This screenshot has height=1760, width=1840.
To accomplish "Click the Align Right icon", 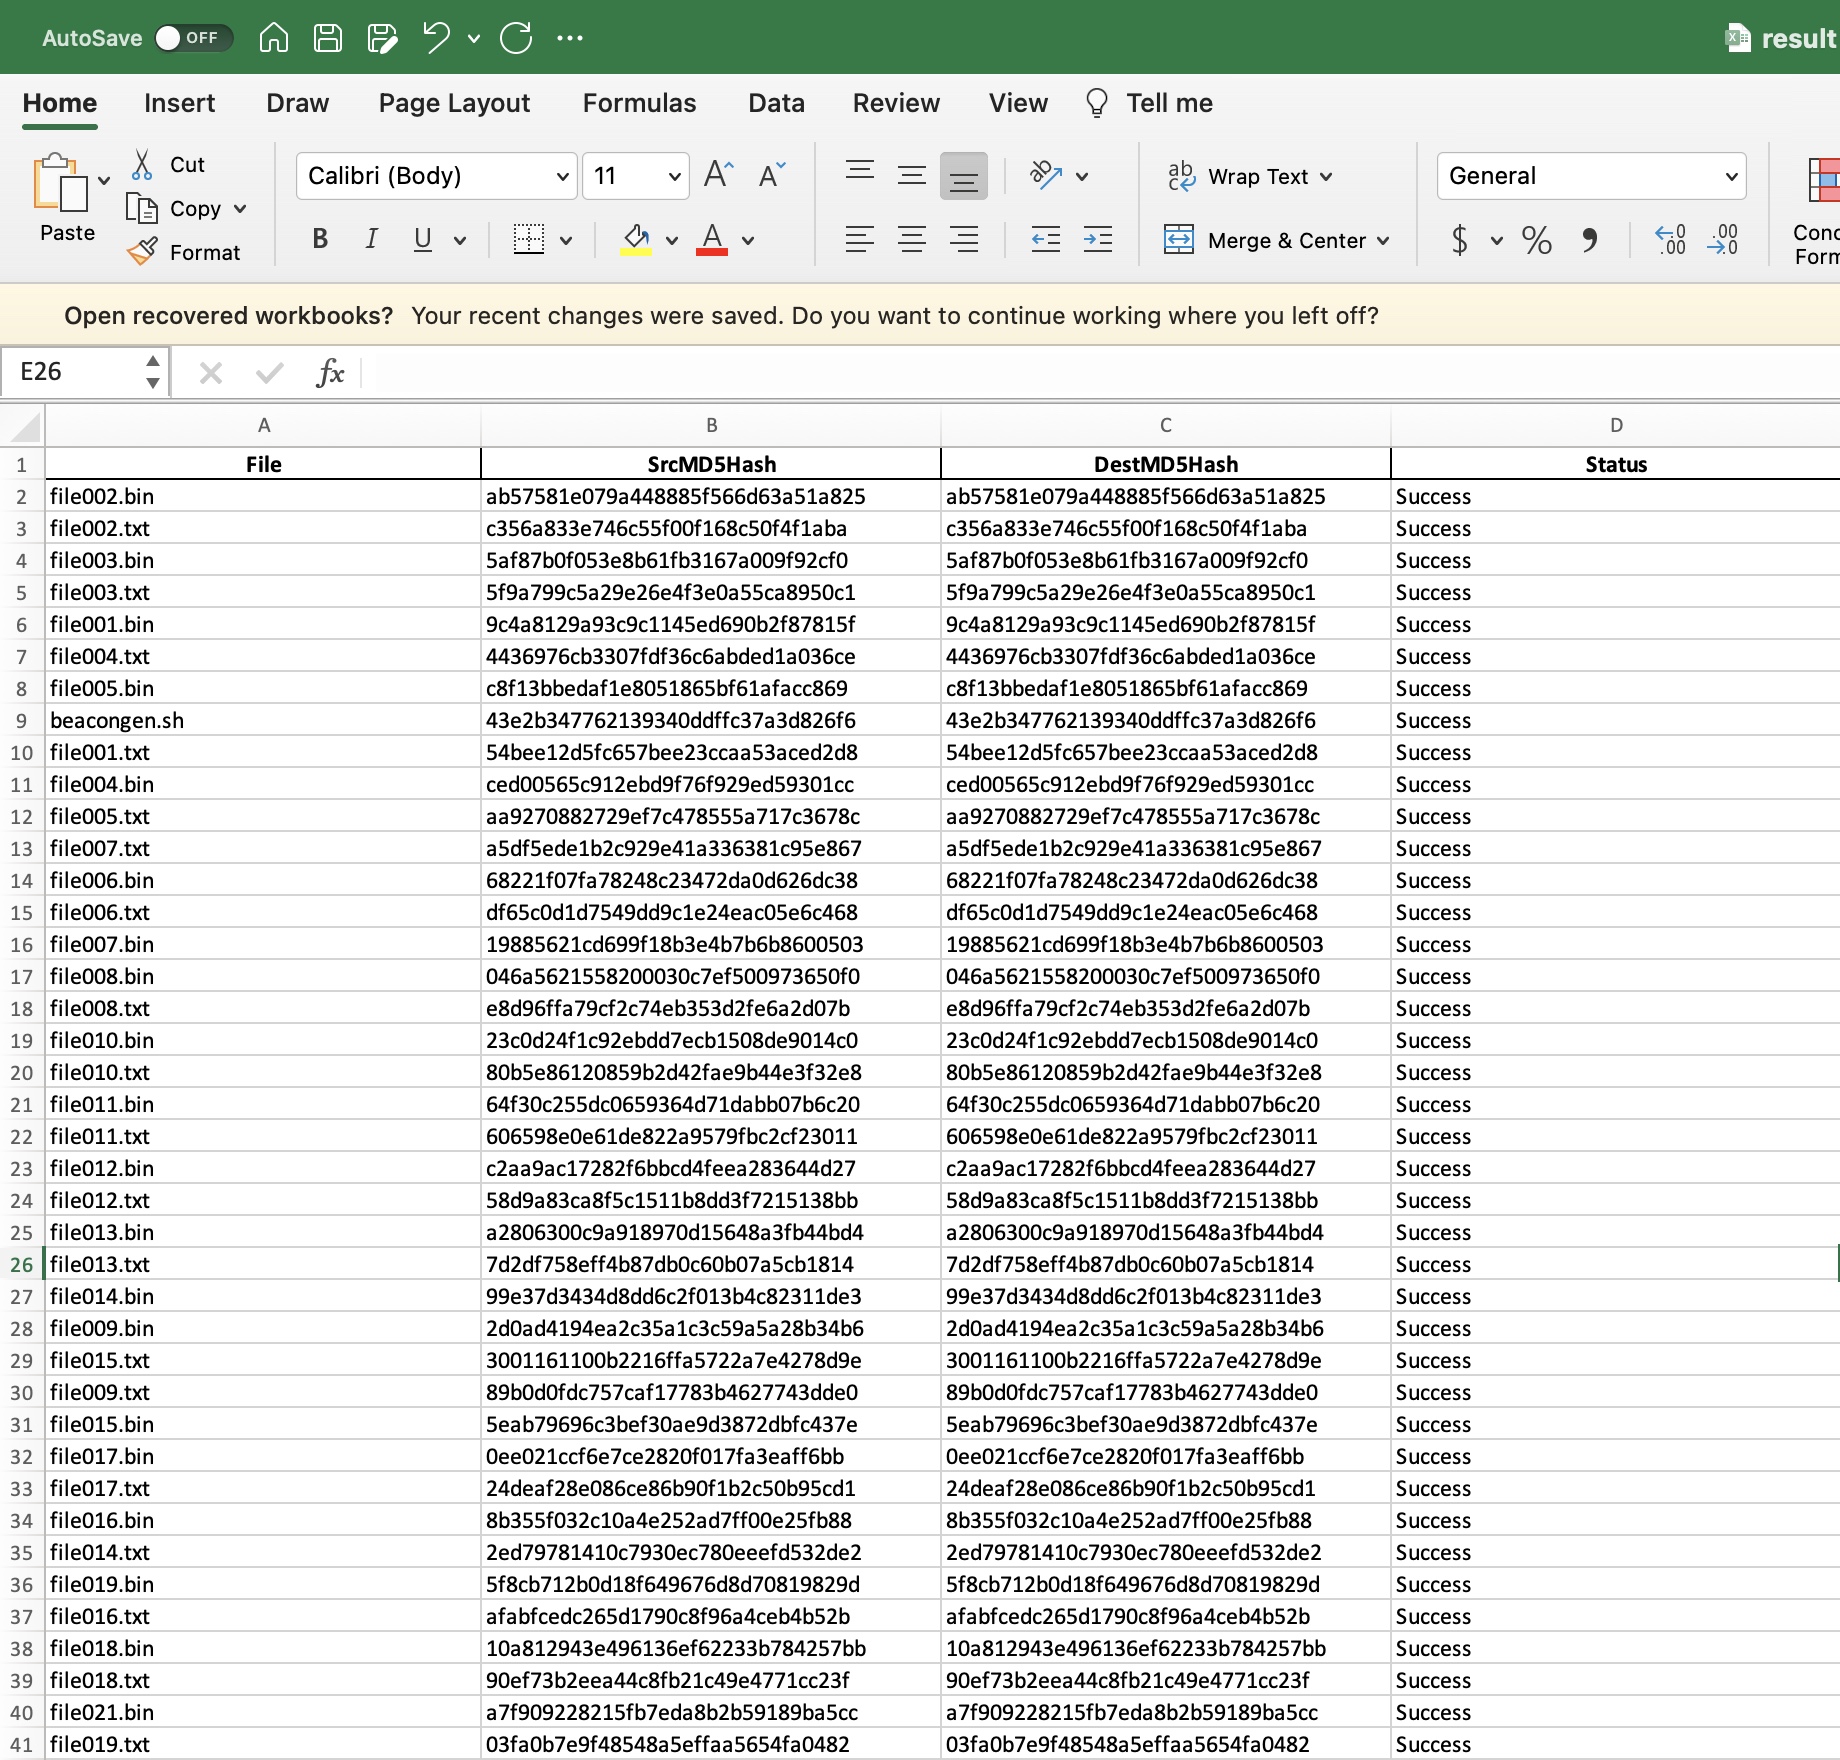I will pyautogui.click(x=964, y=239).
